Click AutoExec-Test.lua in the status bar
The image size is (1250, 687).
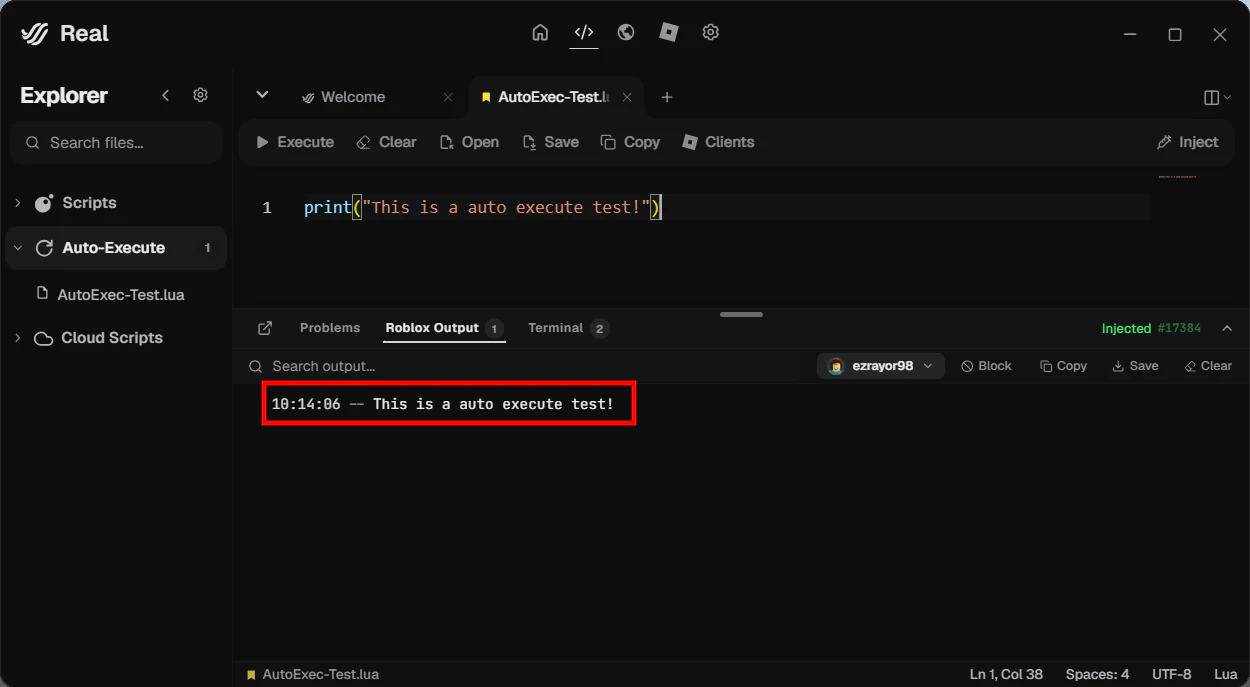(x=312, y=674)
